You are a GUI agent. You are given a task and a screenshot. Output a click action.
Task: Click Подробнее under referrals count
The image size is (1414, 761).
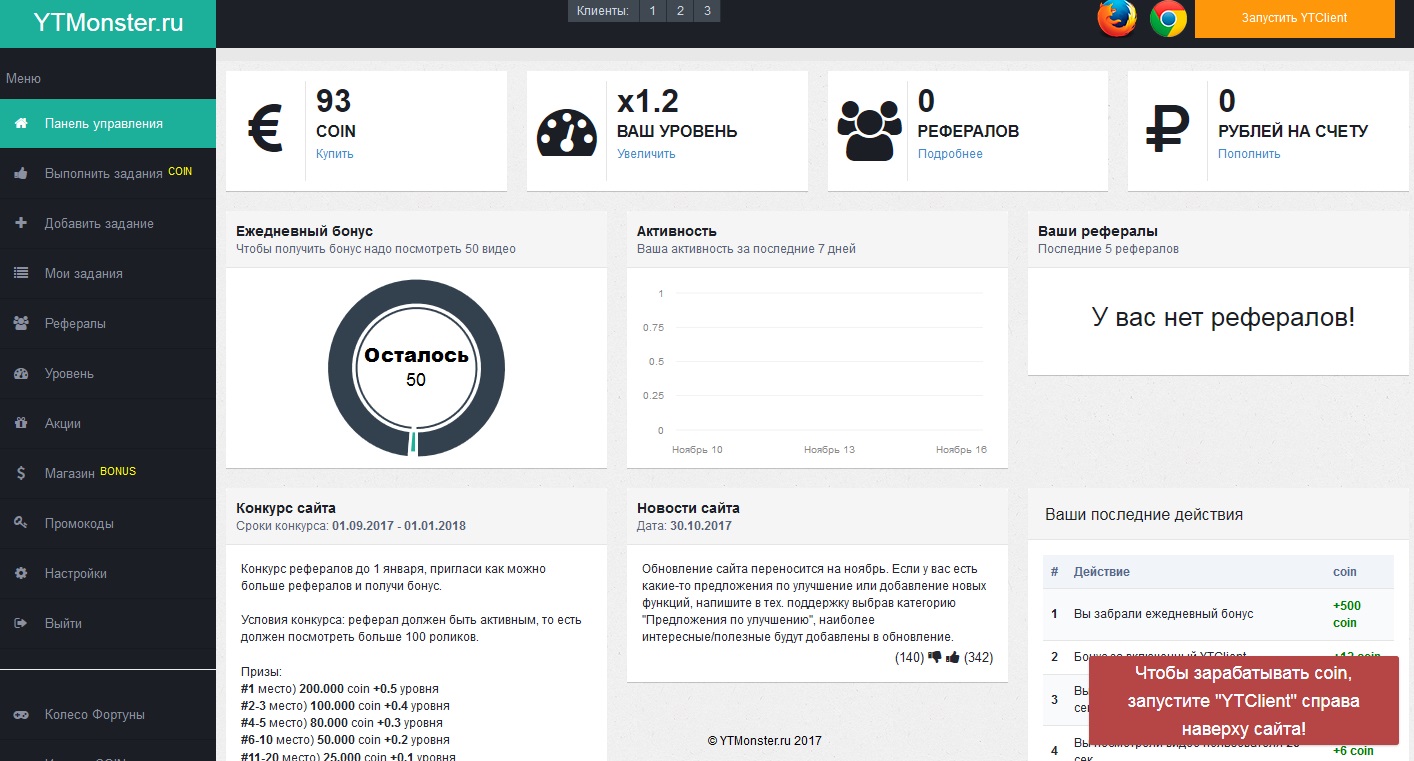coord(950,154)
